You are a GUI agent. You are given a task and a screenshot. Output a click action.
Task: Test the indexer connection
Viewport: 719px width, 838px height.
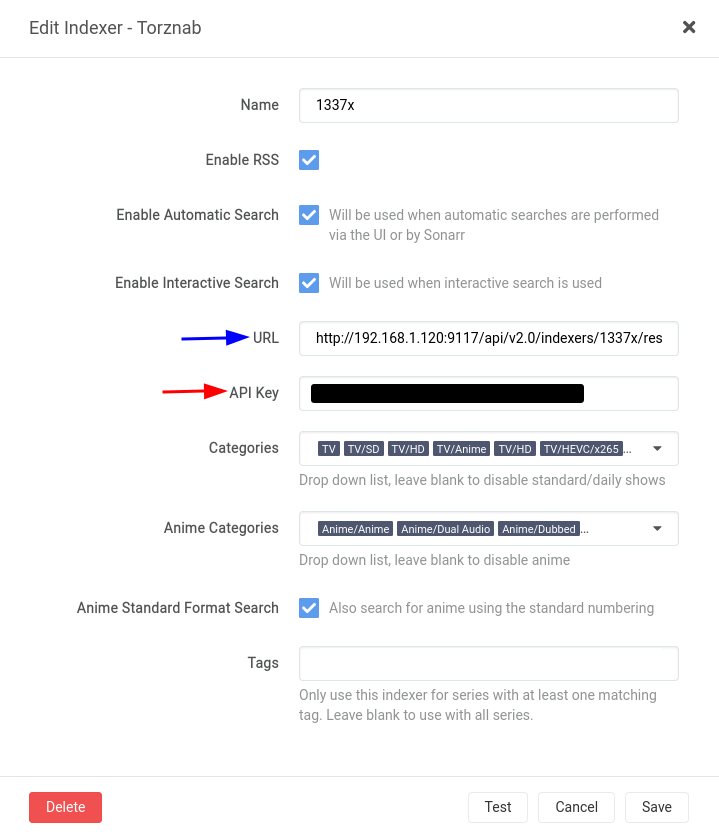coord(498,807)
